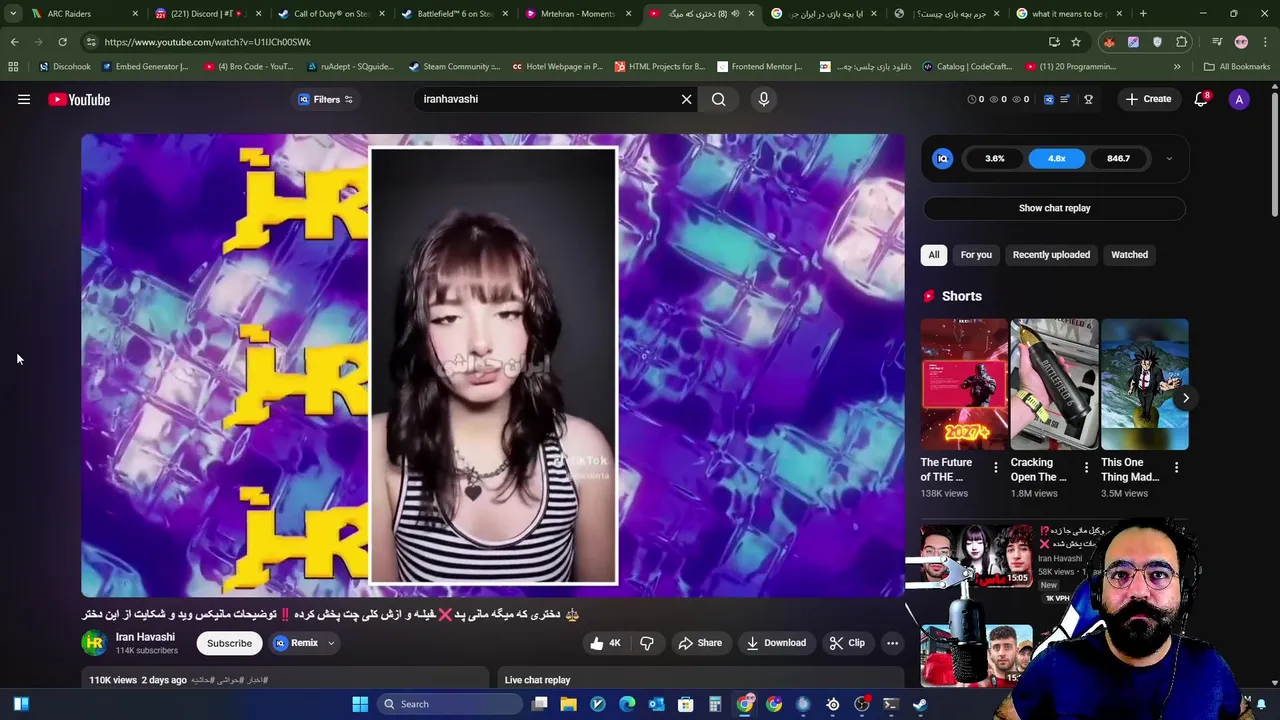Go to YouTube home via logo

coord(79,99)
